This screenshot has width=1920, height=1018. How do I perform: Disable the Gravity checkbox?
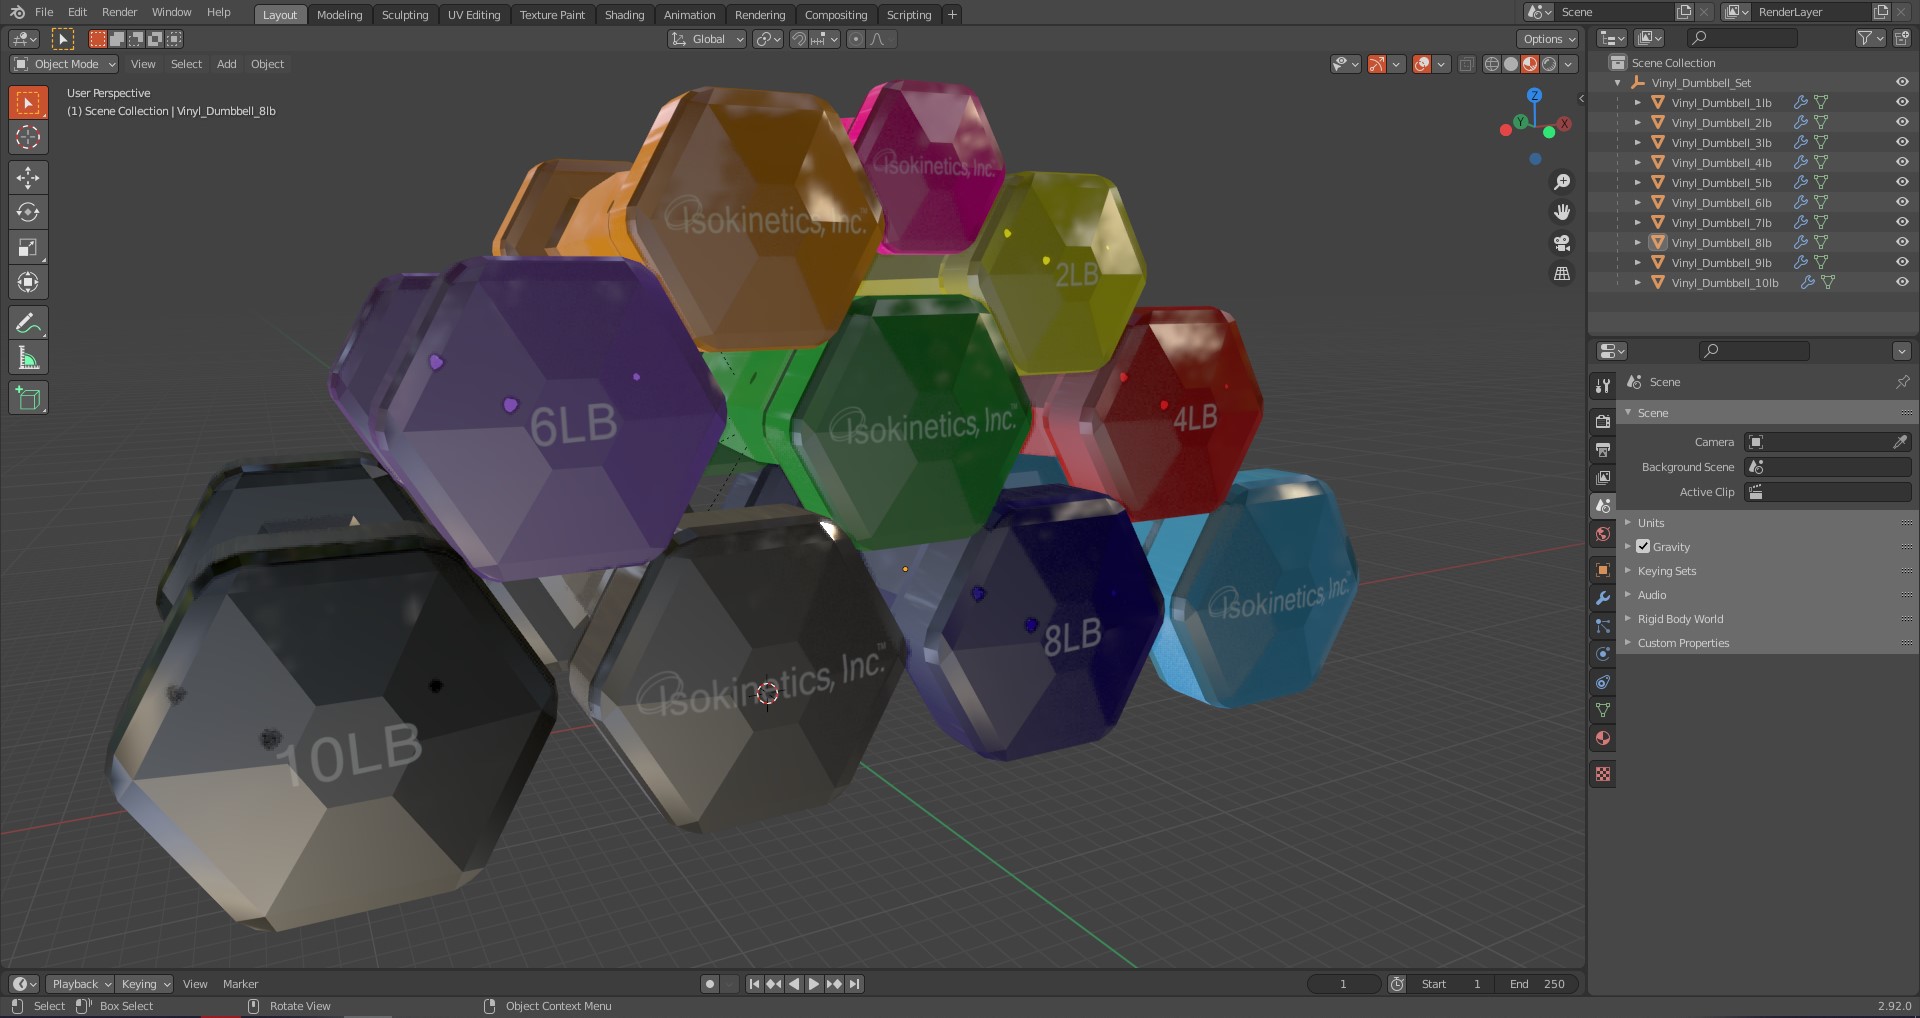(x=1643, y=546)
